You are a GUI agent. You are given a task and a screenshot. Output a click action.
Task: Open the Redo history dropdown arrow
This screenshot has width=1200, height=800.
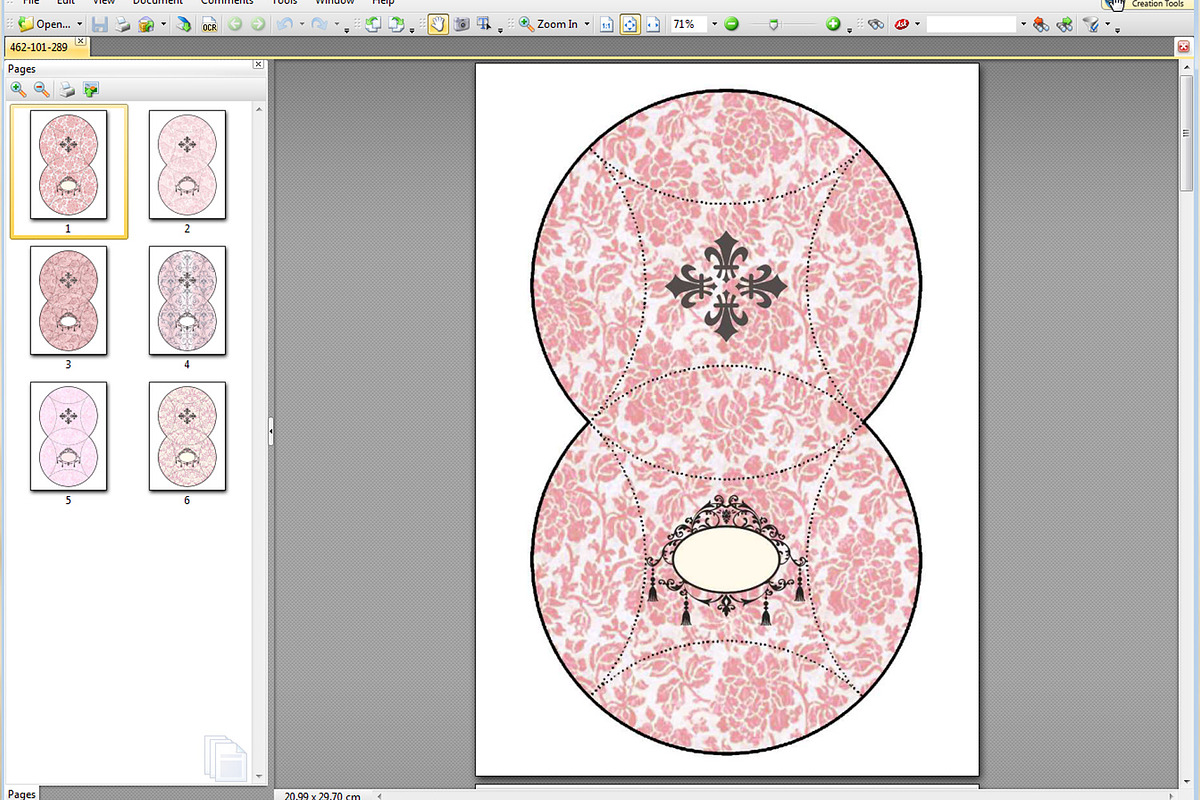[x=336, y=24]
